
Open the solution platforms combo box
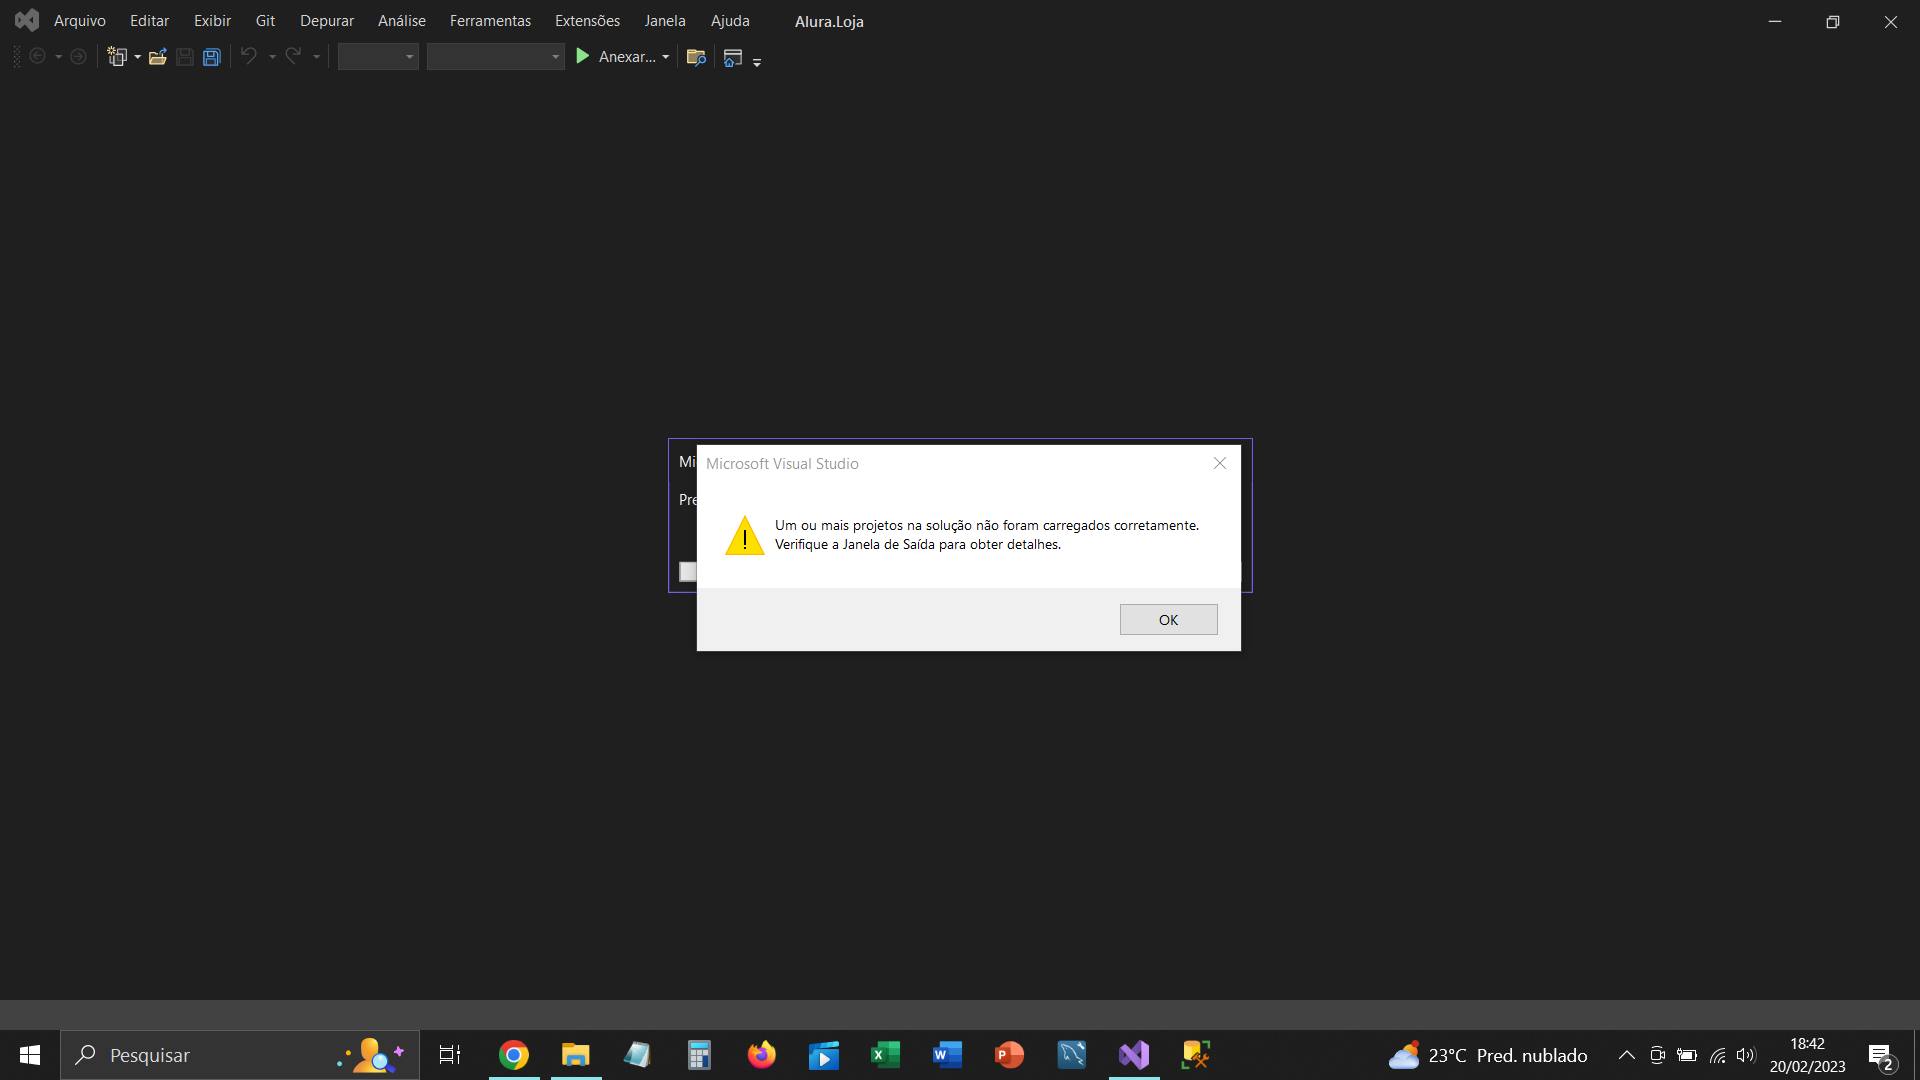[x=496, y=57]
